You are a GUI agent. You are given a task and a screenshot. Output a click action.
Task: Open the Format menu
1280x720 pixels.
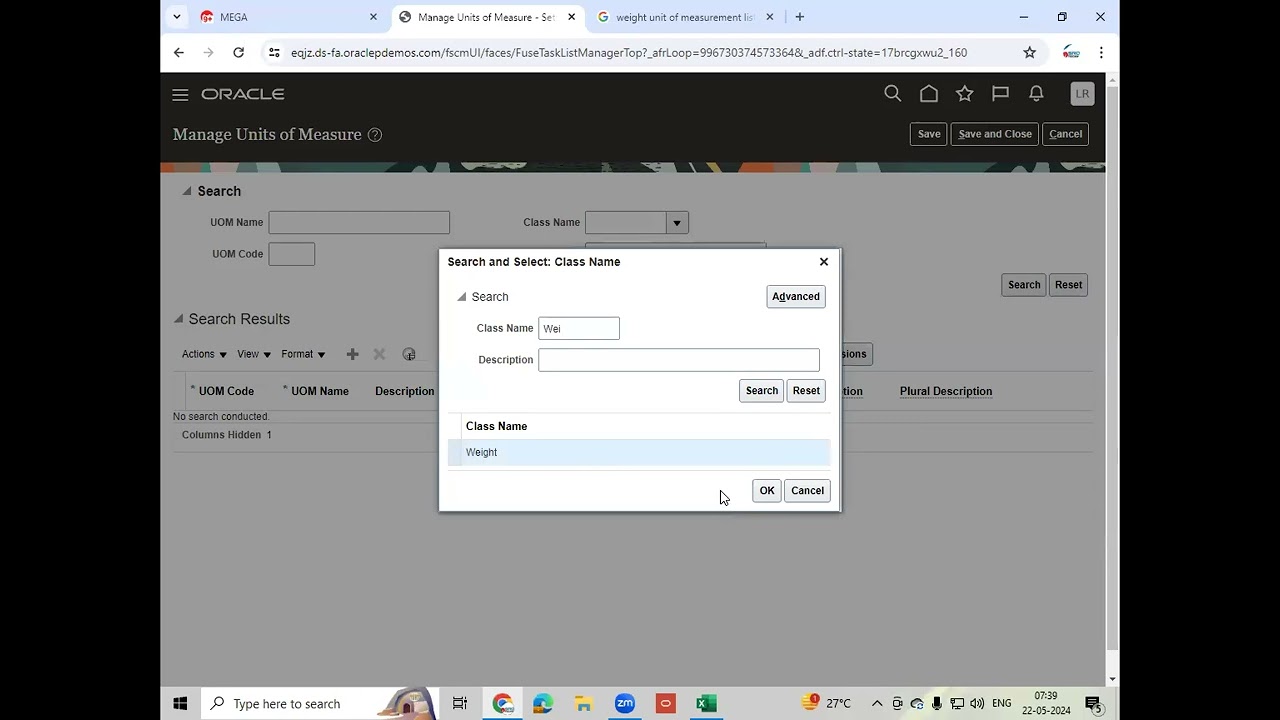click(303, 354)
